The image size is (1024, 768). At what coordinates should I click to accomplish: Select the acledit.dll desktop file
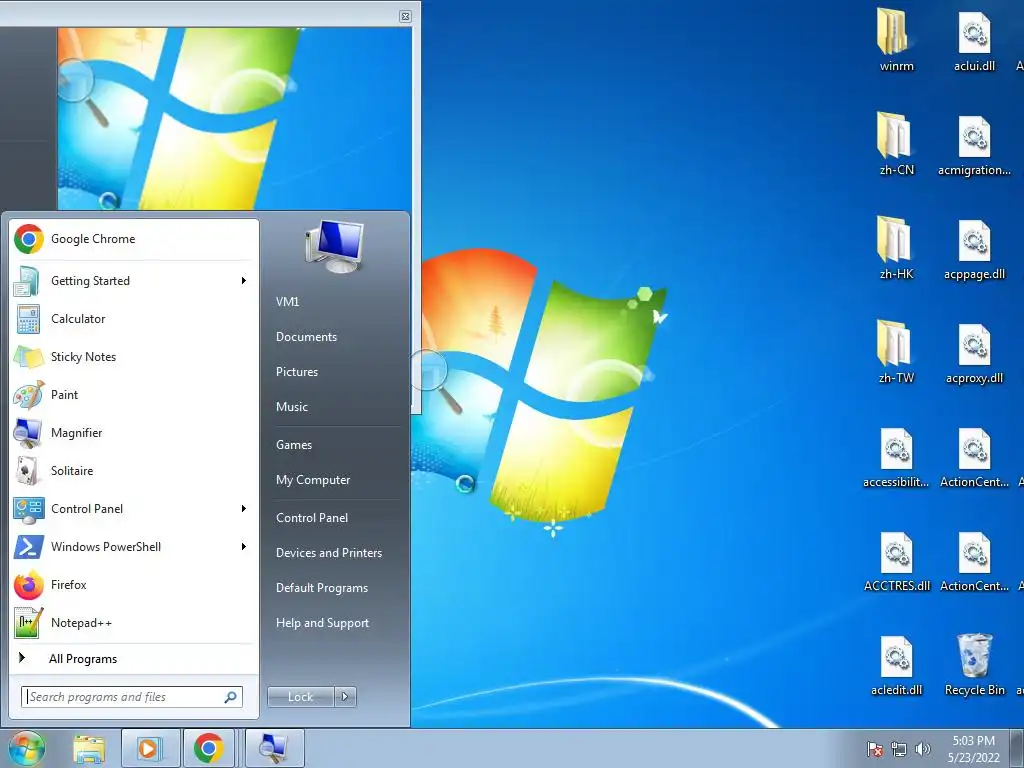896,664
